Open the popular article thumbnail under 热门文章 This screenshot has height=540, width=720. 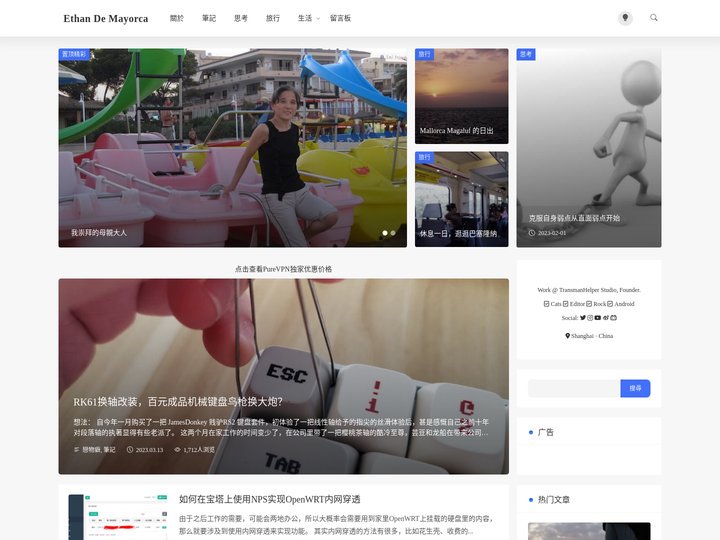[x=589, y=531]
